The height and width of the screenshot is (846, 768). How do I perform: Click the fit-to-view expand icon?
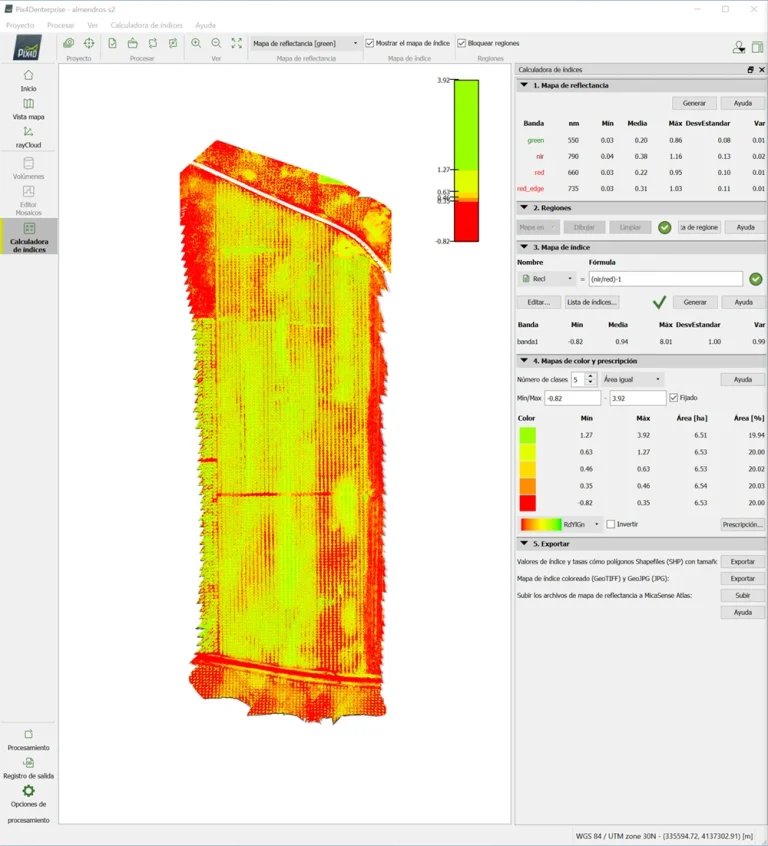[x=236, y=43]
